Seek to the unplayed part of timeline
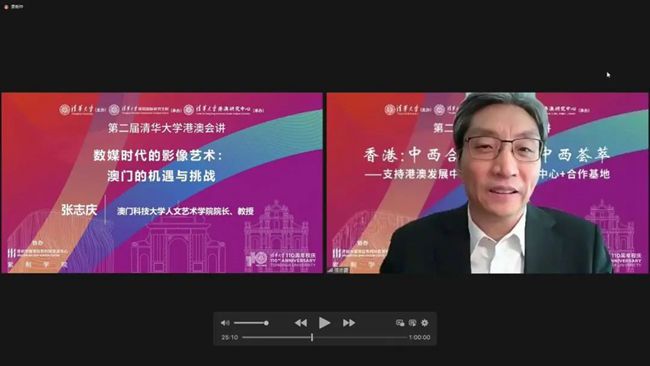This screenshot has width=650, height=366. (x=360, y=337)
